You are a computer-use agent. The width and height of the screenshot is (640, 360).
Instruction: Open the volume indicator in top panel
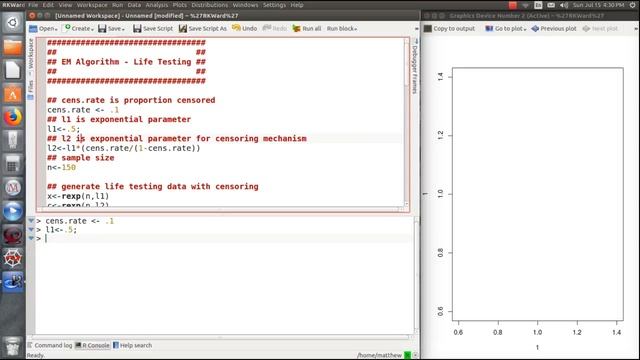point(564,5)
